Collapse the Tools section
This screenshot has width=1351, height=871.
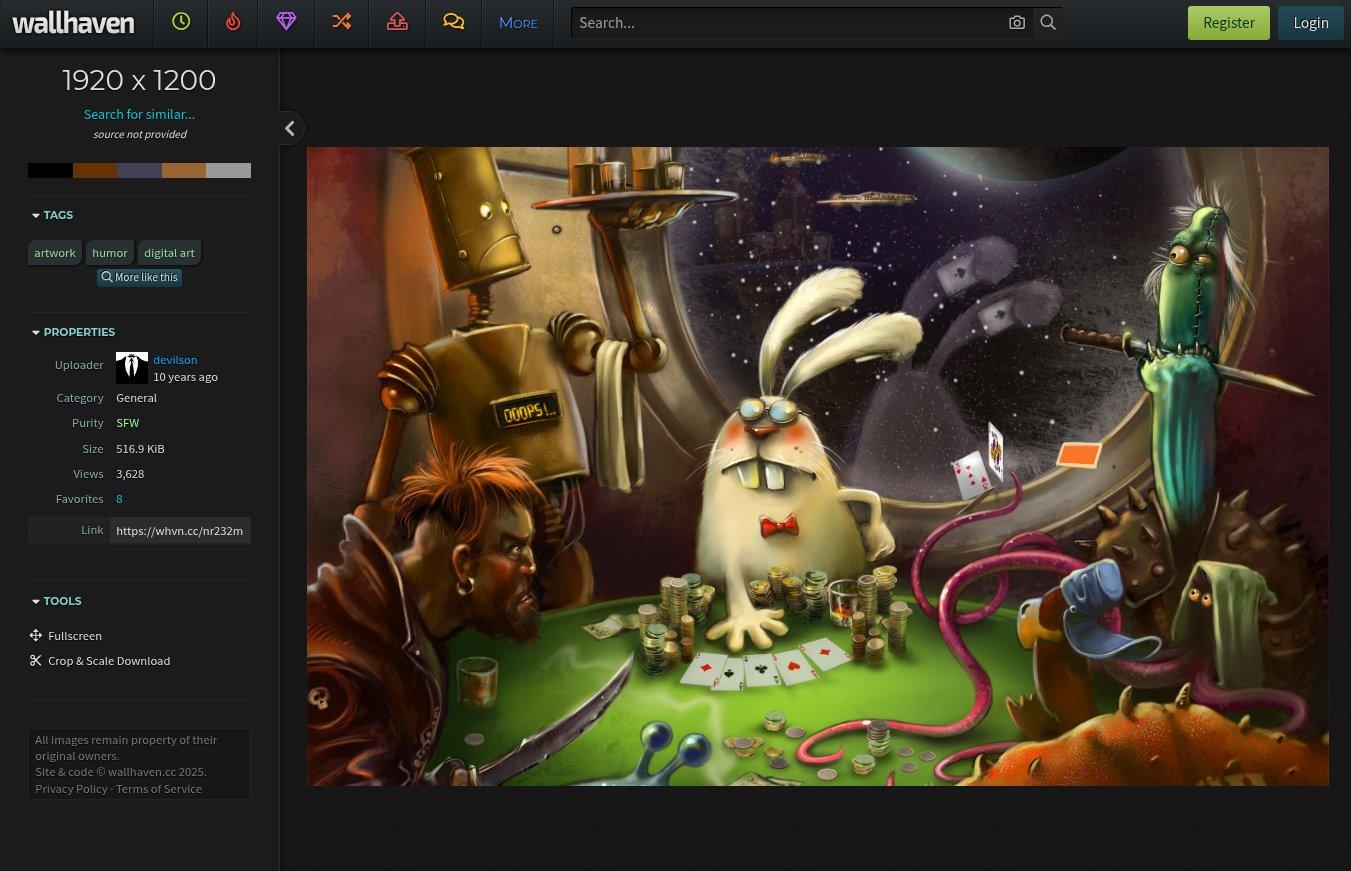(x=56, y=601)
